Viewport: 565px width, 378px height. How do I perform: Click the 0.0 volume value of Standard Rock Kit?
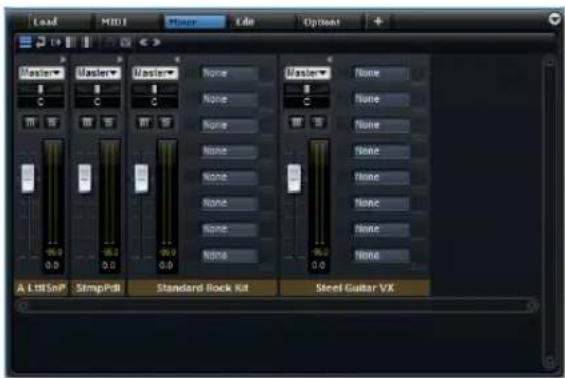[x=166, y=266]
